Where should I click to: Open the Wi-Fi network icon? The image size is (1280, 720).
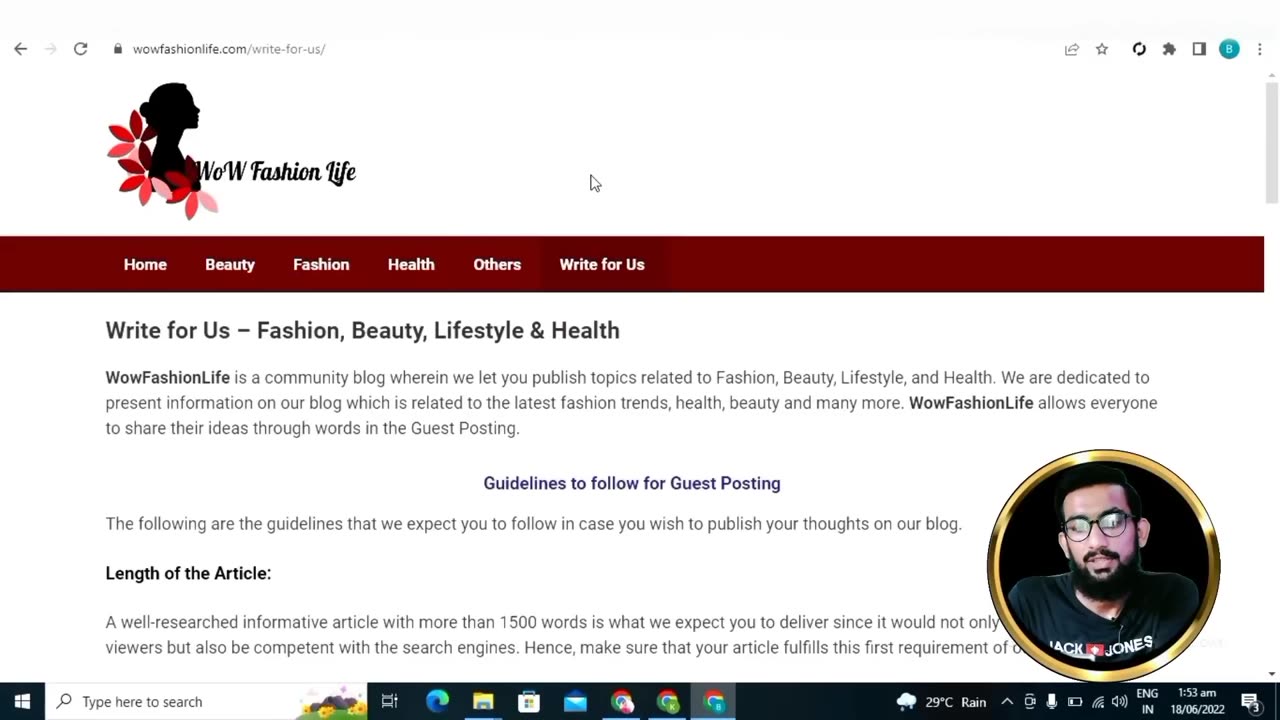point(1098,702)
